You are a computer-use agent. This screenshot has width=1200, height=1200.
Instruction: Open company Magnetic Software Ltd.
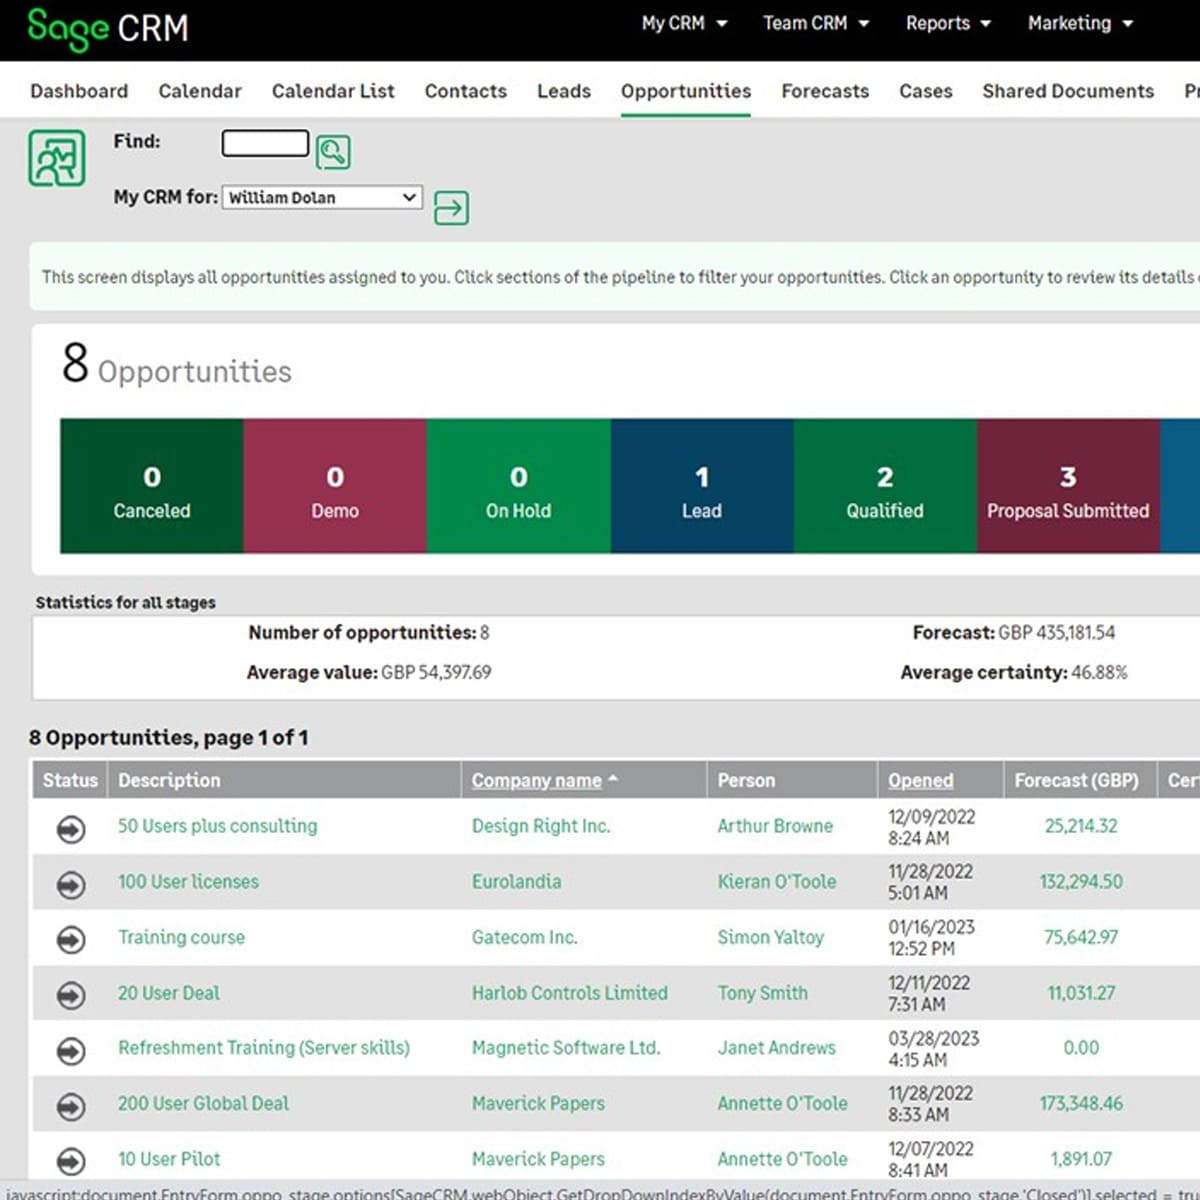(566, 1048)
